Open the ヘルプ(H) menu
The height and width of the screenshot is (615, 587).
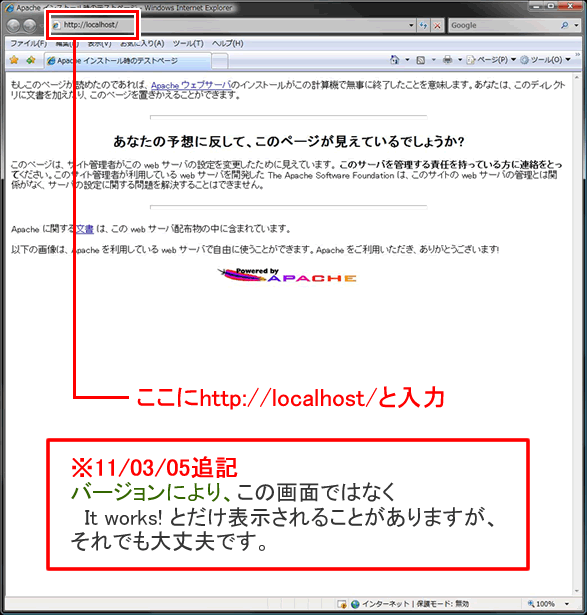click(228, 43)
